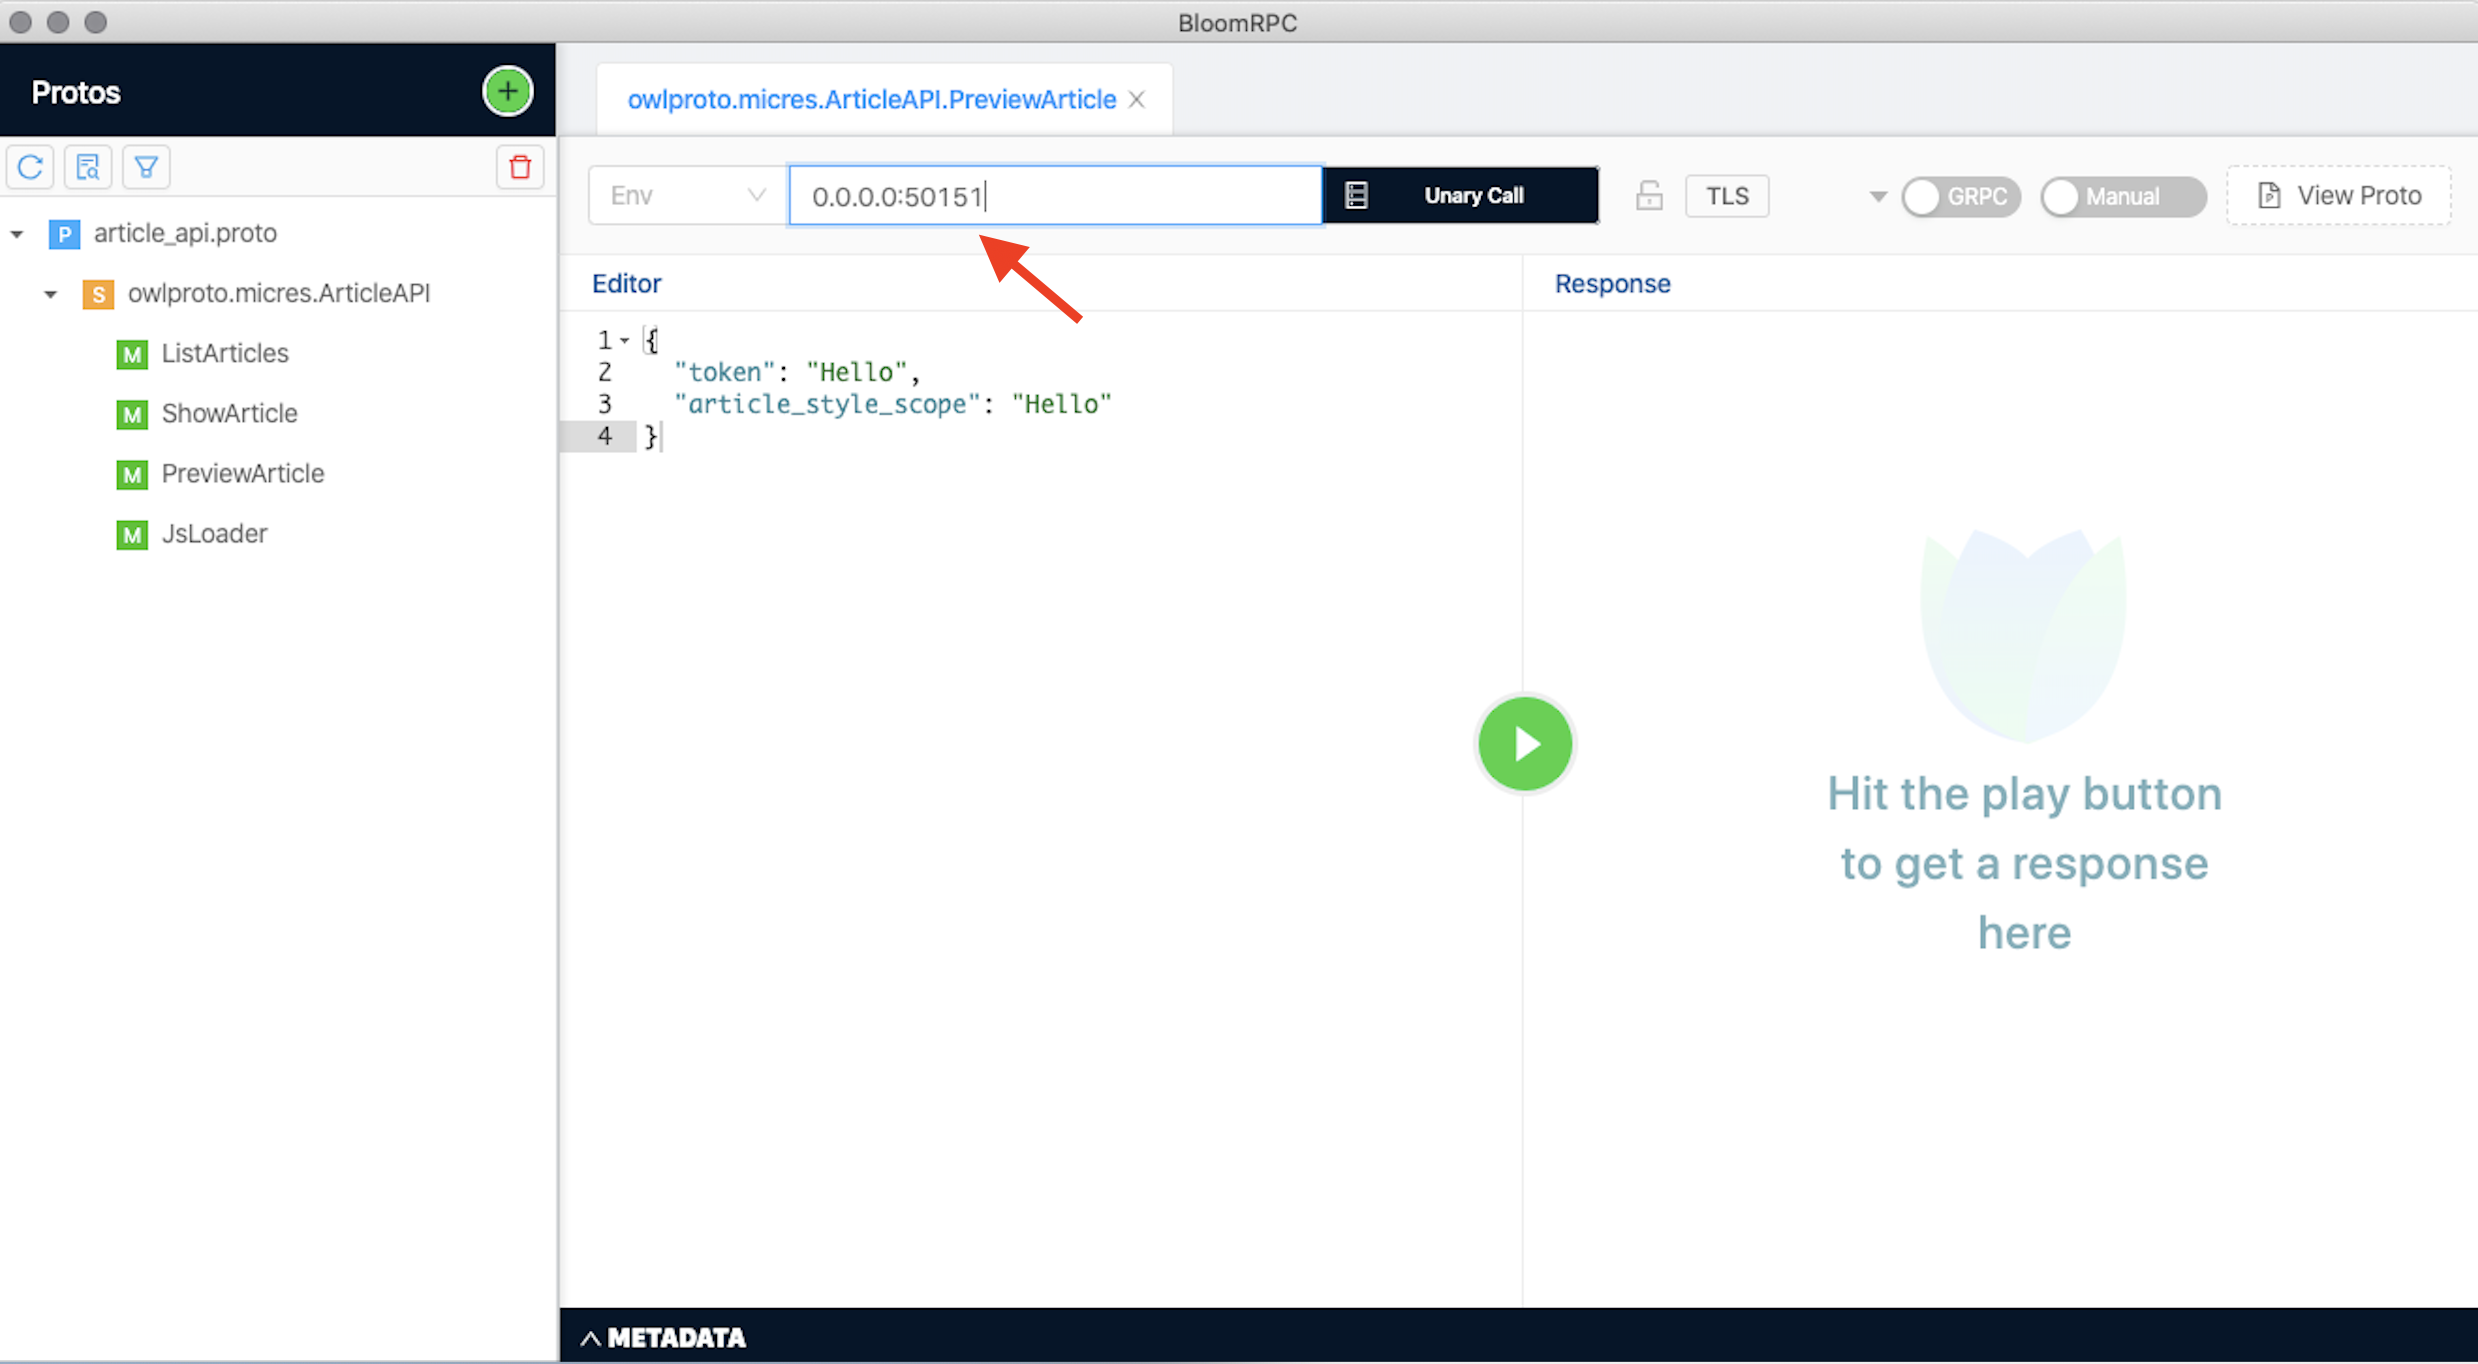
Task: Click the filter methods funnel icon
Action: click(x=146, y=167)
